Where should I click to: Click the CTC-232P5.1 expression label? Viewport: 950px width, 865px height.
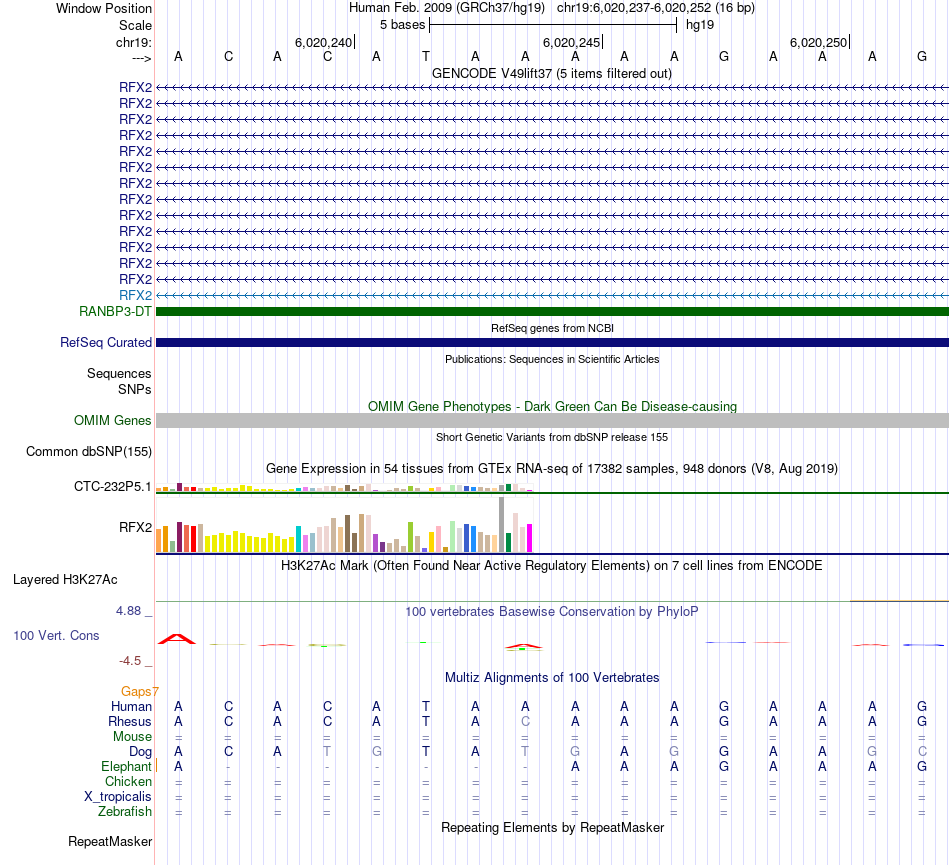(113, 486)
